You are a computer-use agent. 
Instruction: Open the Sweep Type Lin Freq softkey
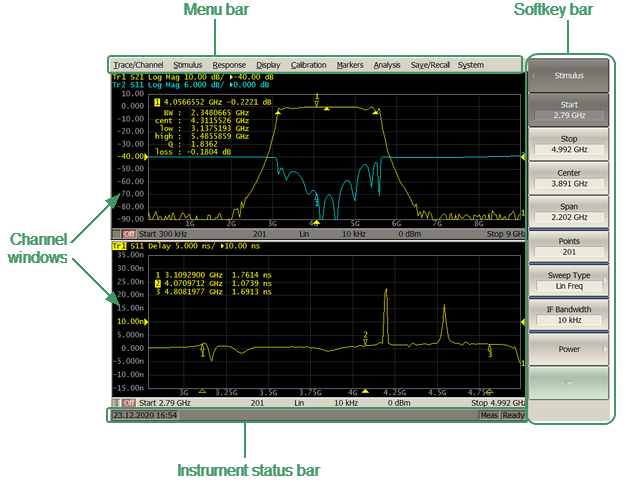click(x=569, y=280)
